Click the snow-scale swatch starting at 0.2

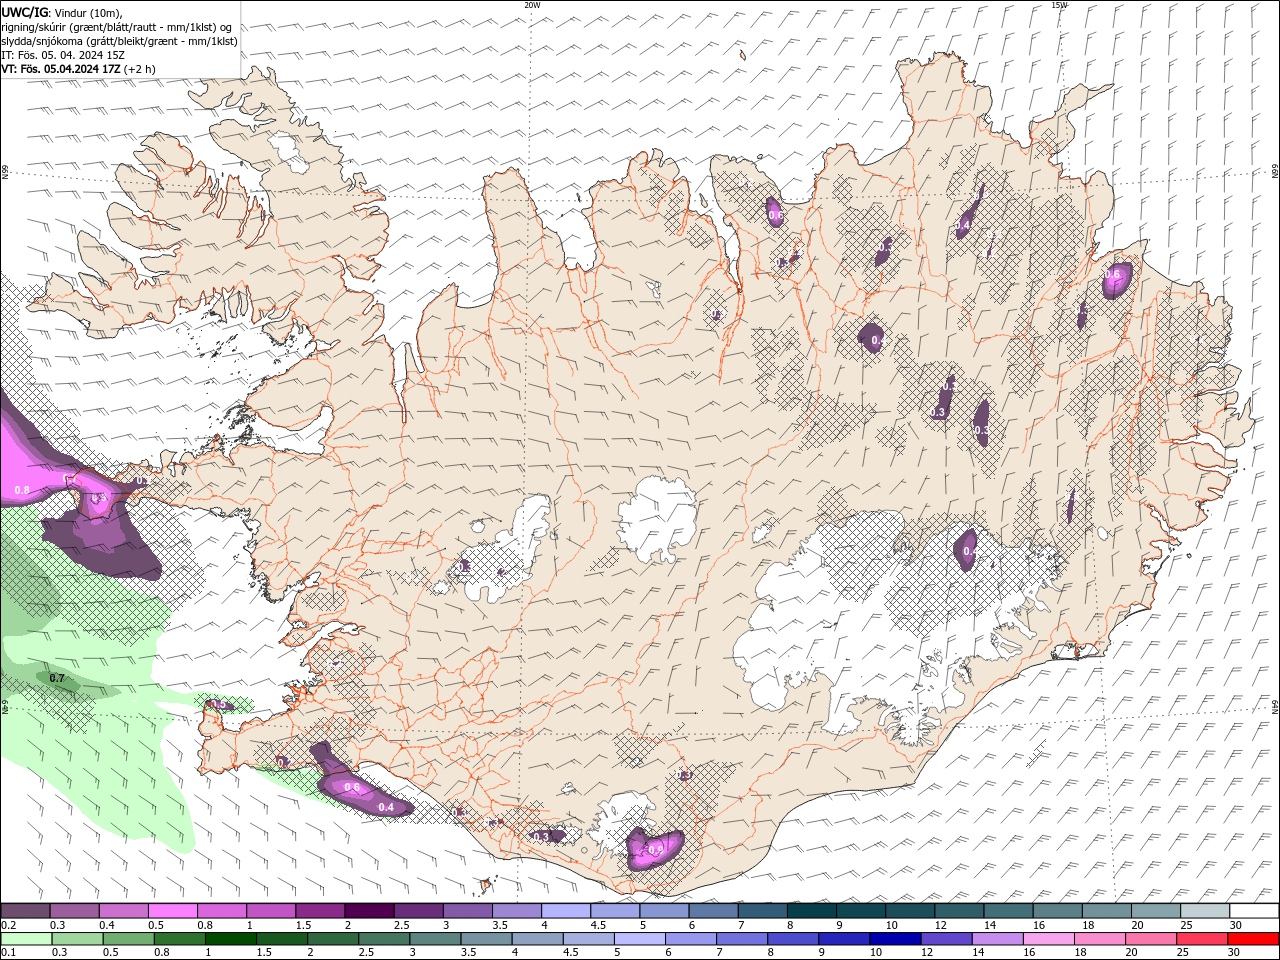tap(25, 911)
